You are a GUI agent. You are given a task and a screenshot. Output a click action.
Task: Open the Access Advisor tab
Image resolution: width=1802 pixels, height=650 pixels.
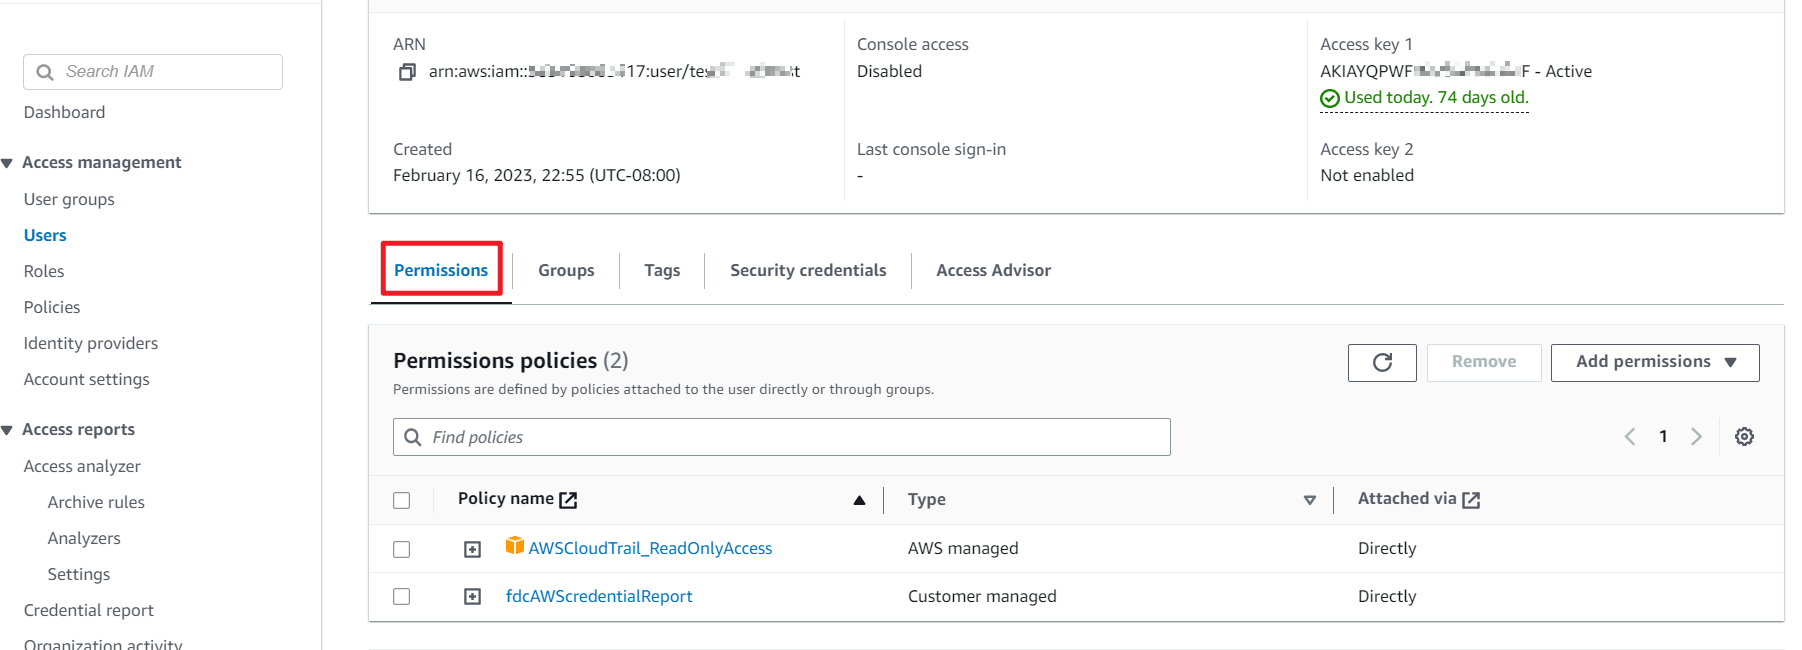[x=993, y=270]
